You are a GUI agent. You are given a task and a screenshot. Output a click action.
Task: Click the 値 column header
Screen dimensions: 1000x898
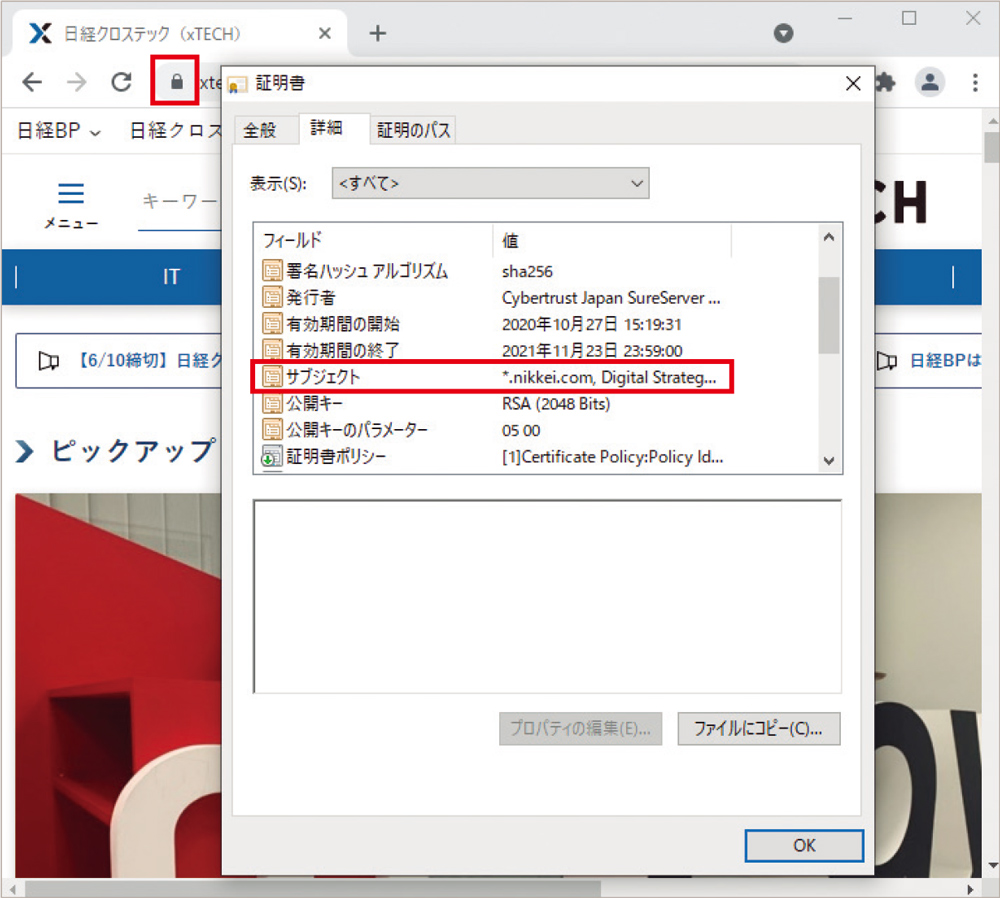(612, 240)
